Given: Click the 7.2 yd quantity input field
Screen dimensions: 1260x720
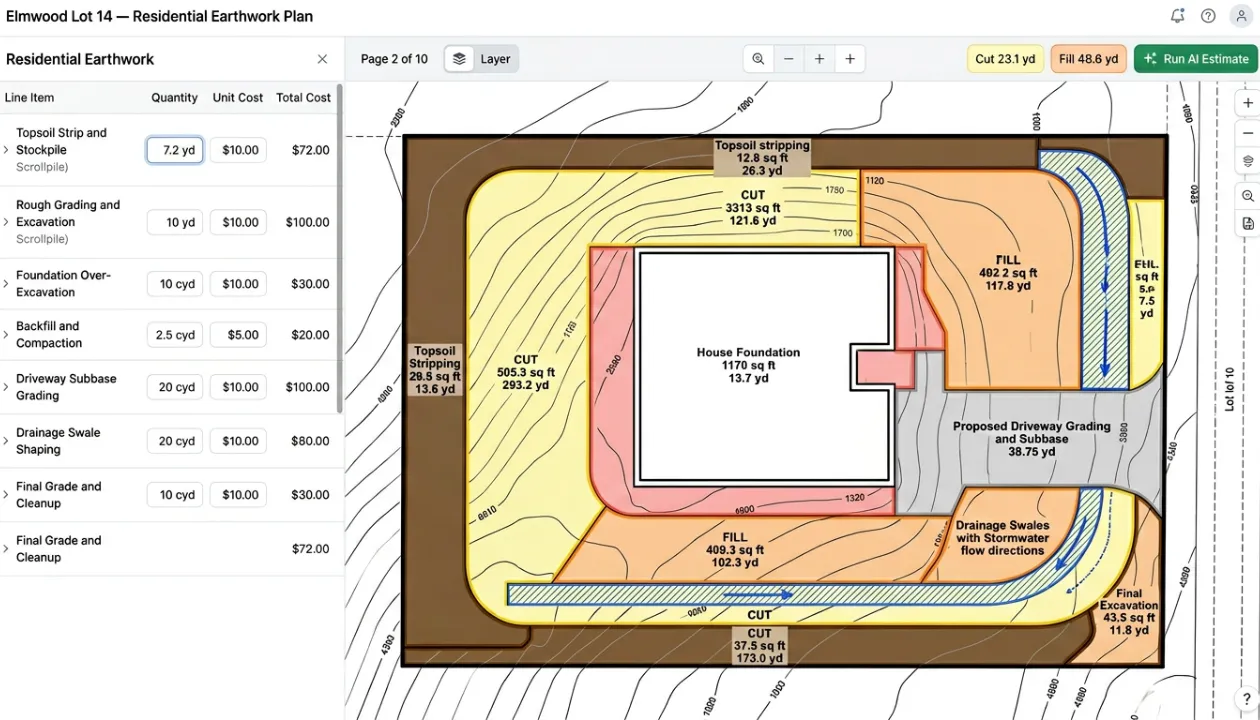Looking at the screenshot, I should pos(174,149).
